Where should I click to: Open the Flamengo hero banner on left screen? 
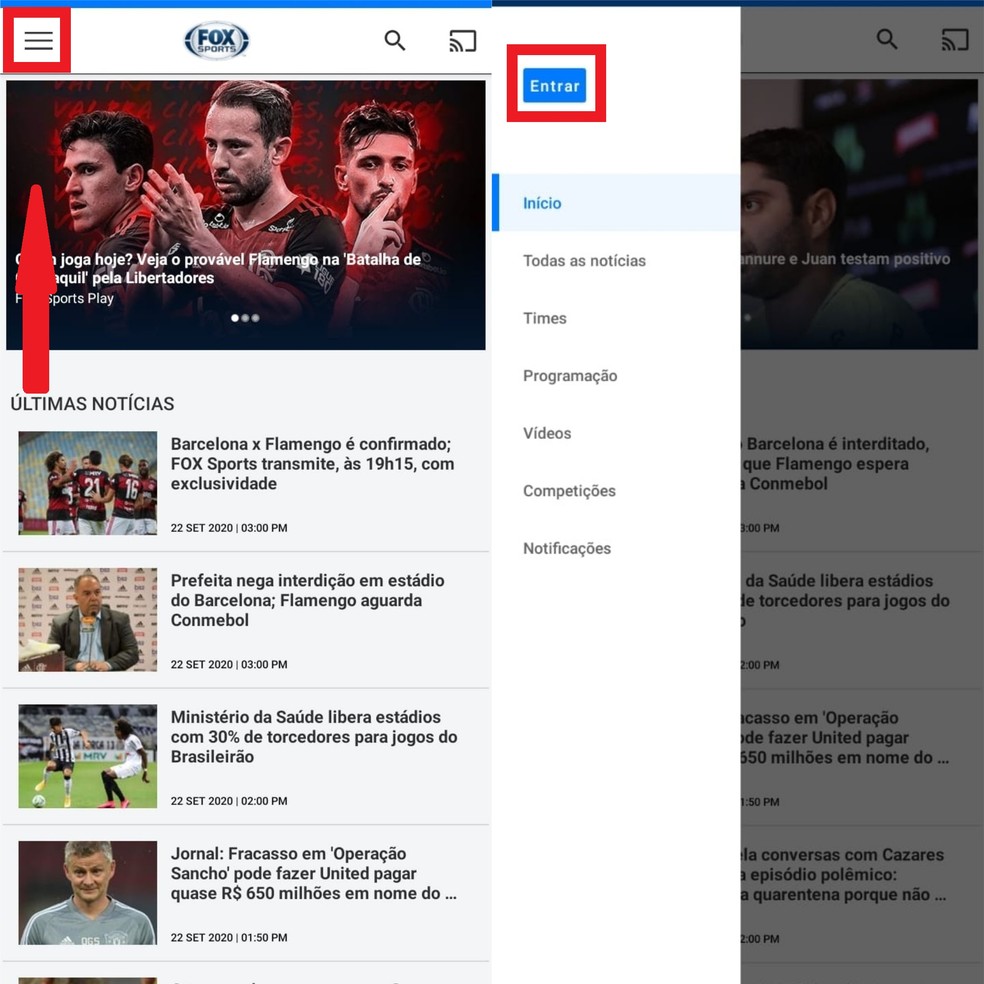(x=246, y=215)
